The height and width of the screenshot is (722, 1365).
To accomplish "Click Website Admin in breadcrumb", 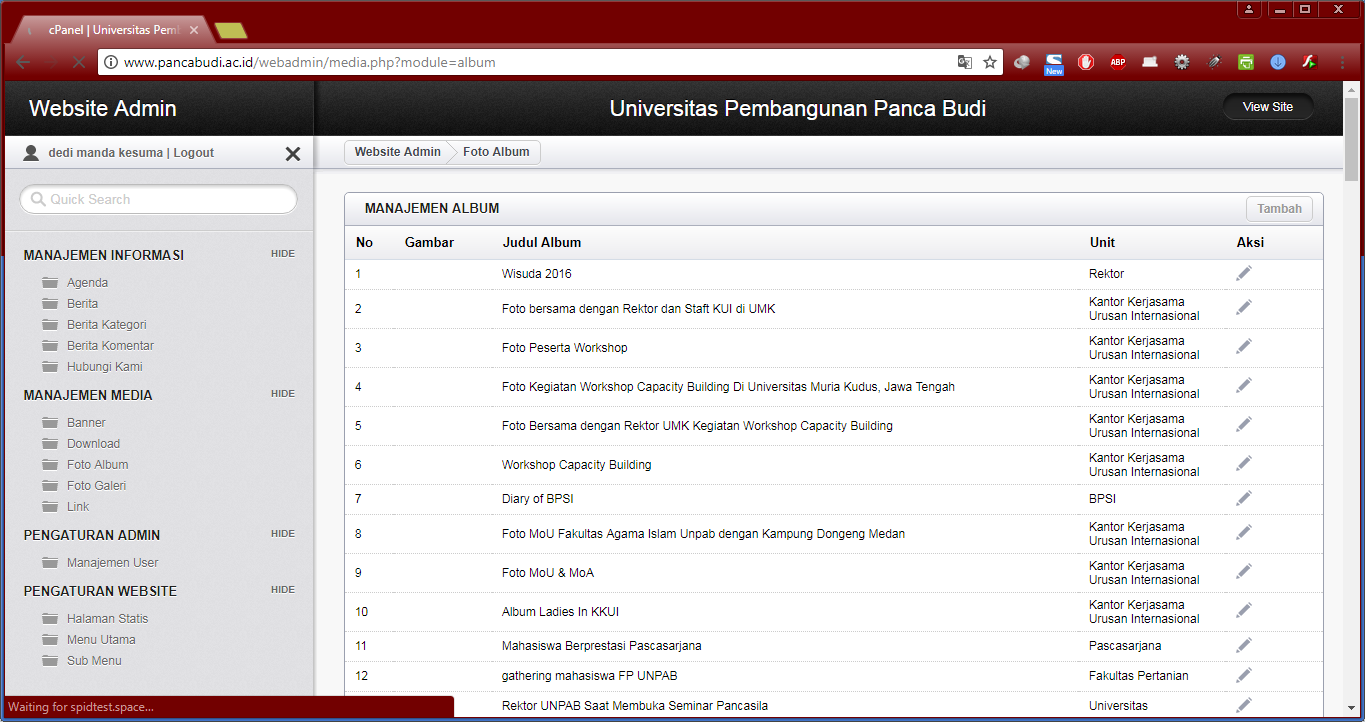I will click(x=397, y=152).
